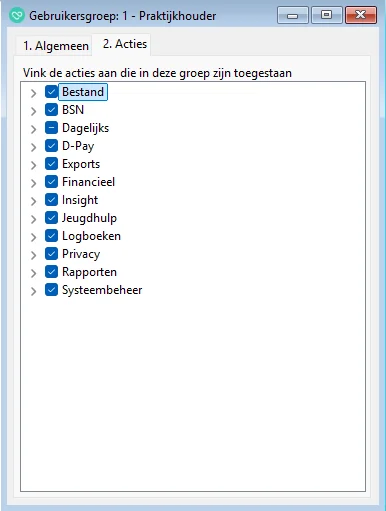
Task: Select the Privacy tree item label
Action: coord(81,254)
